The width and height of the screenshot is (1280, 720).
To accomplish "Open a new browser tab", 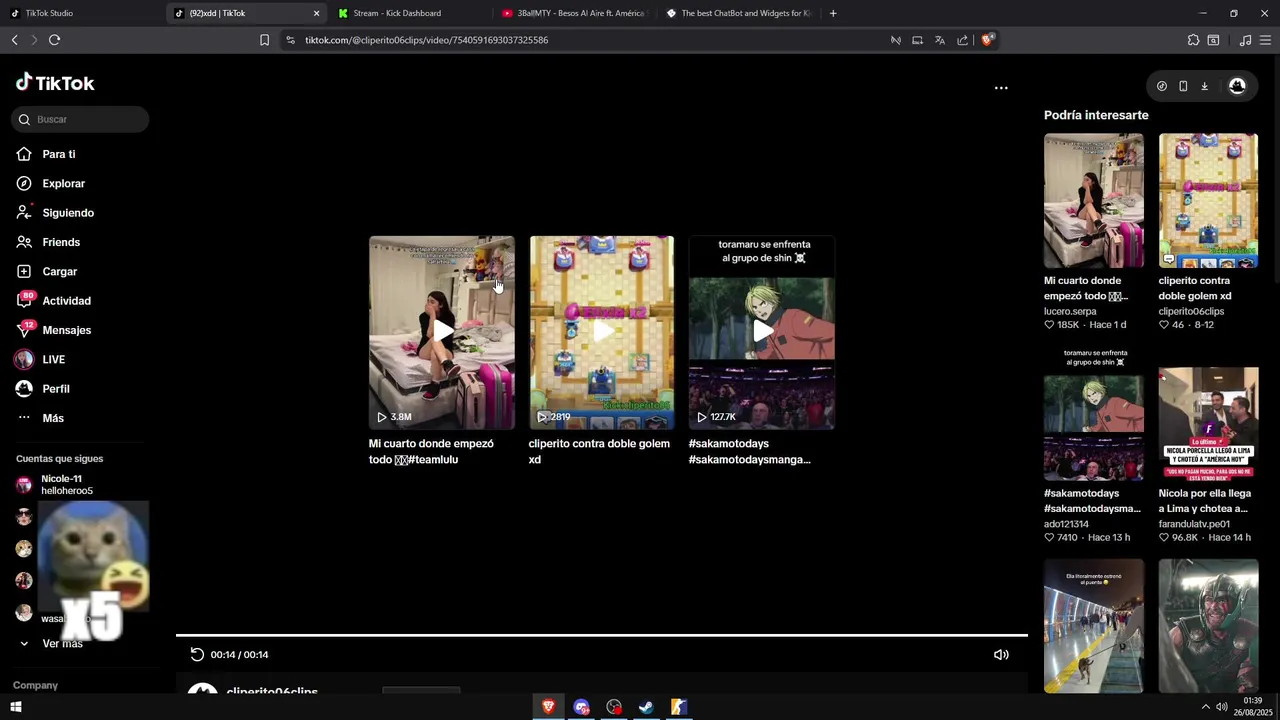I will [x=833, y=13].
